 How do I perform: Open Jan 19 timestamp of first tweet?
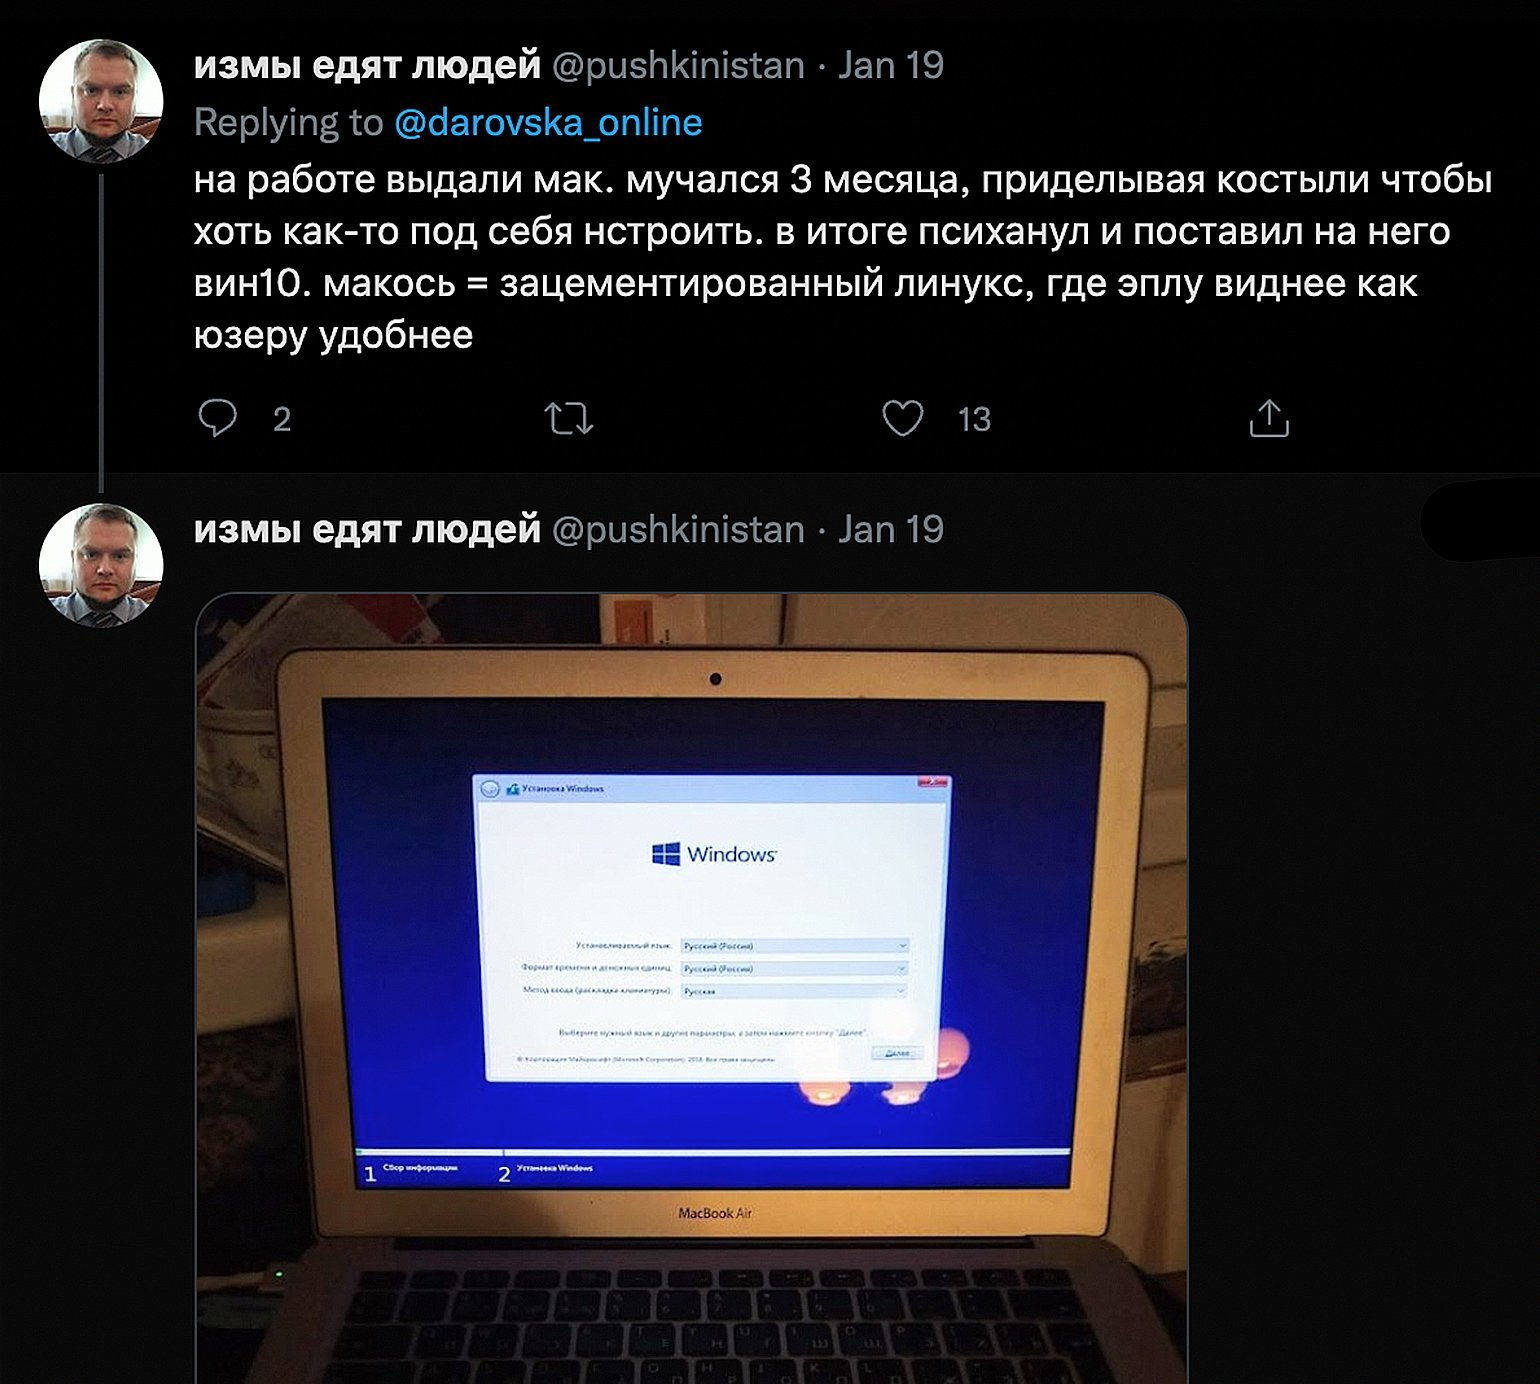point(891,65)
